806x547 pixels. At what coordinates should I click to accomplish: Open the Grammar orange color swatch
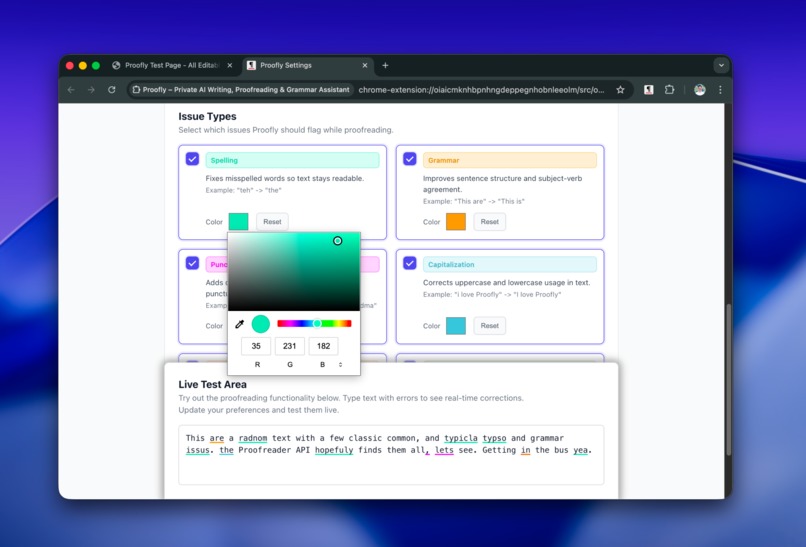coord(456,222)
